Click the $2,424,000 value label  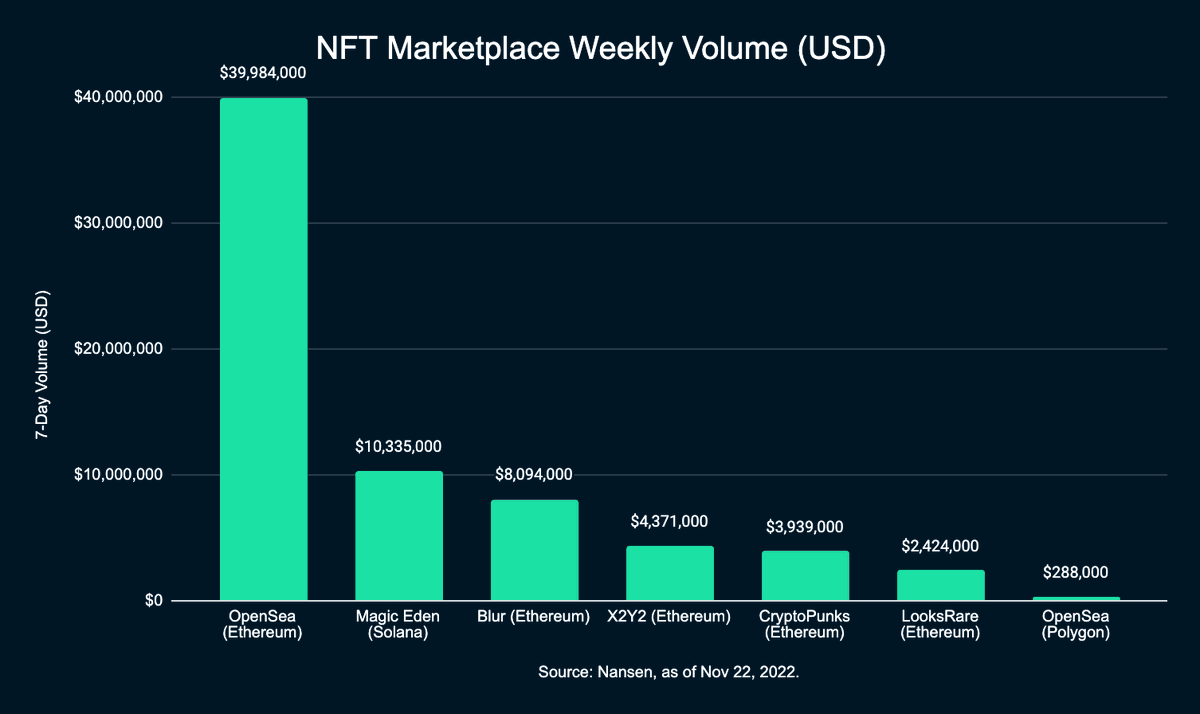940,546
